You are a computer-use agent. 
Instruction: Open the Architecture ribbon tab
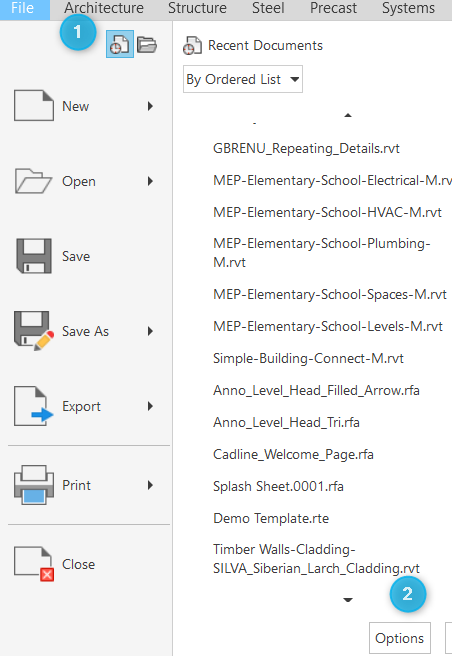(x=104, y=8)
